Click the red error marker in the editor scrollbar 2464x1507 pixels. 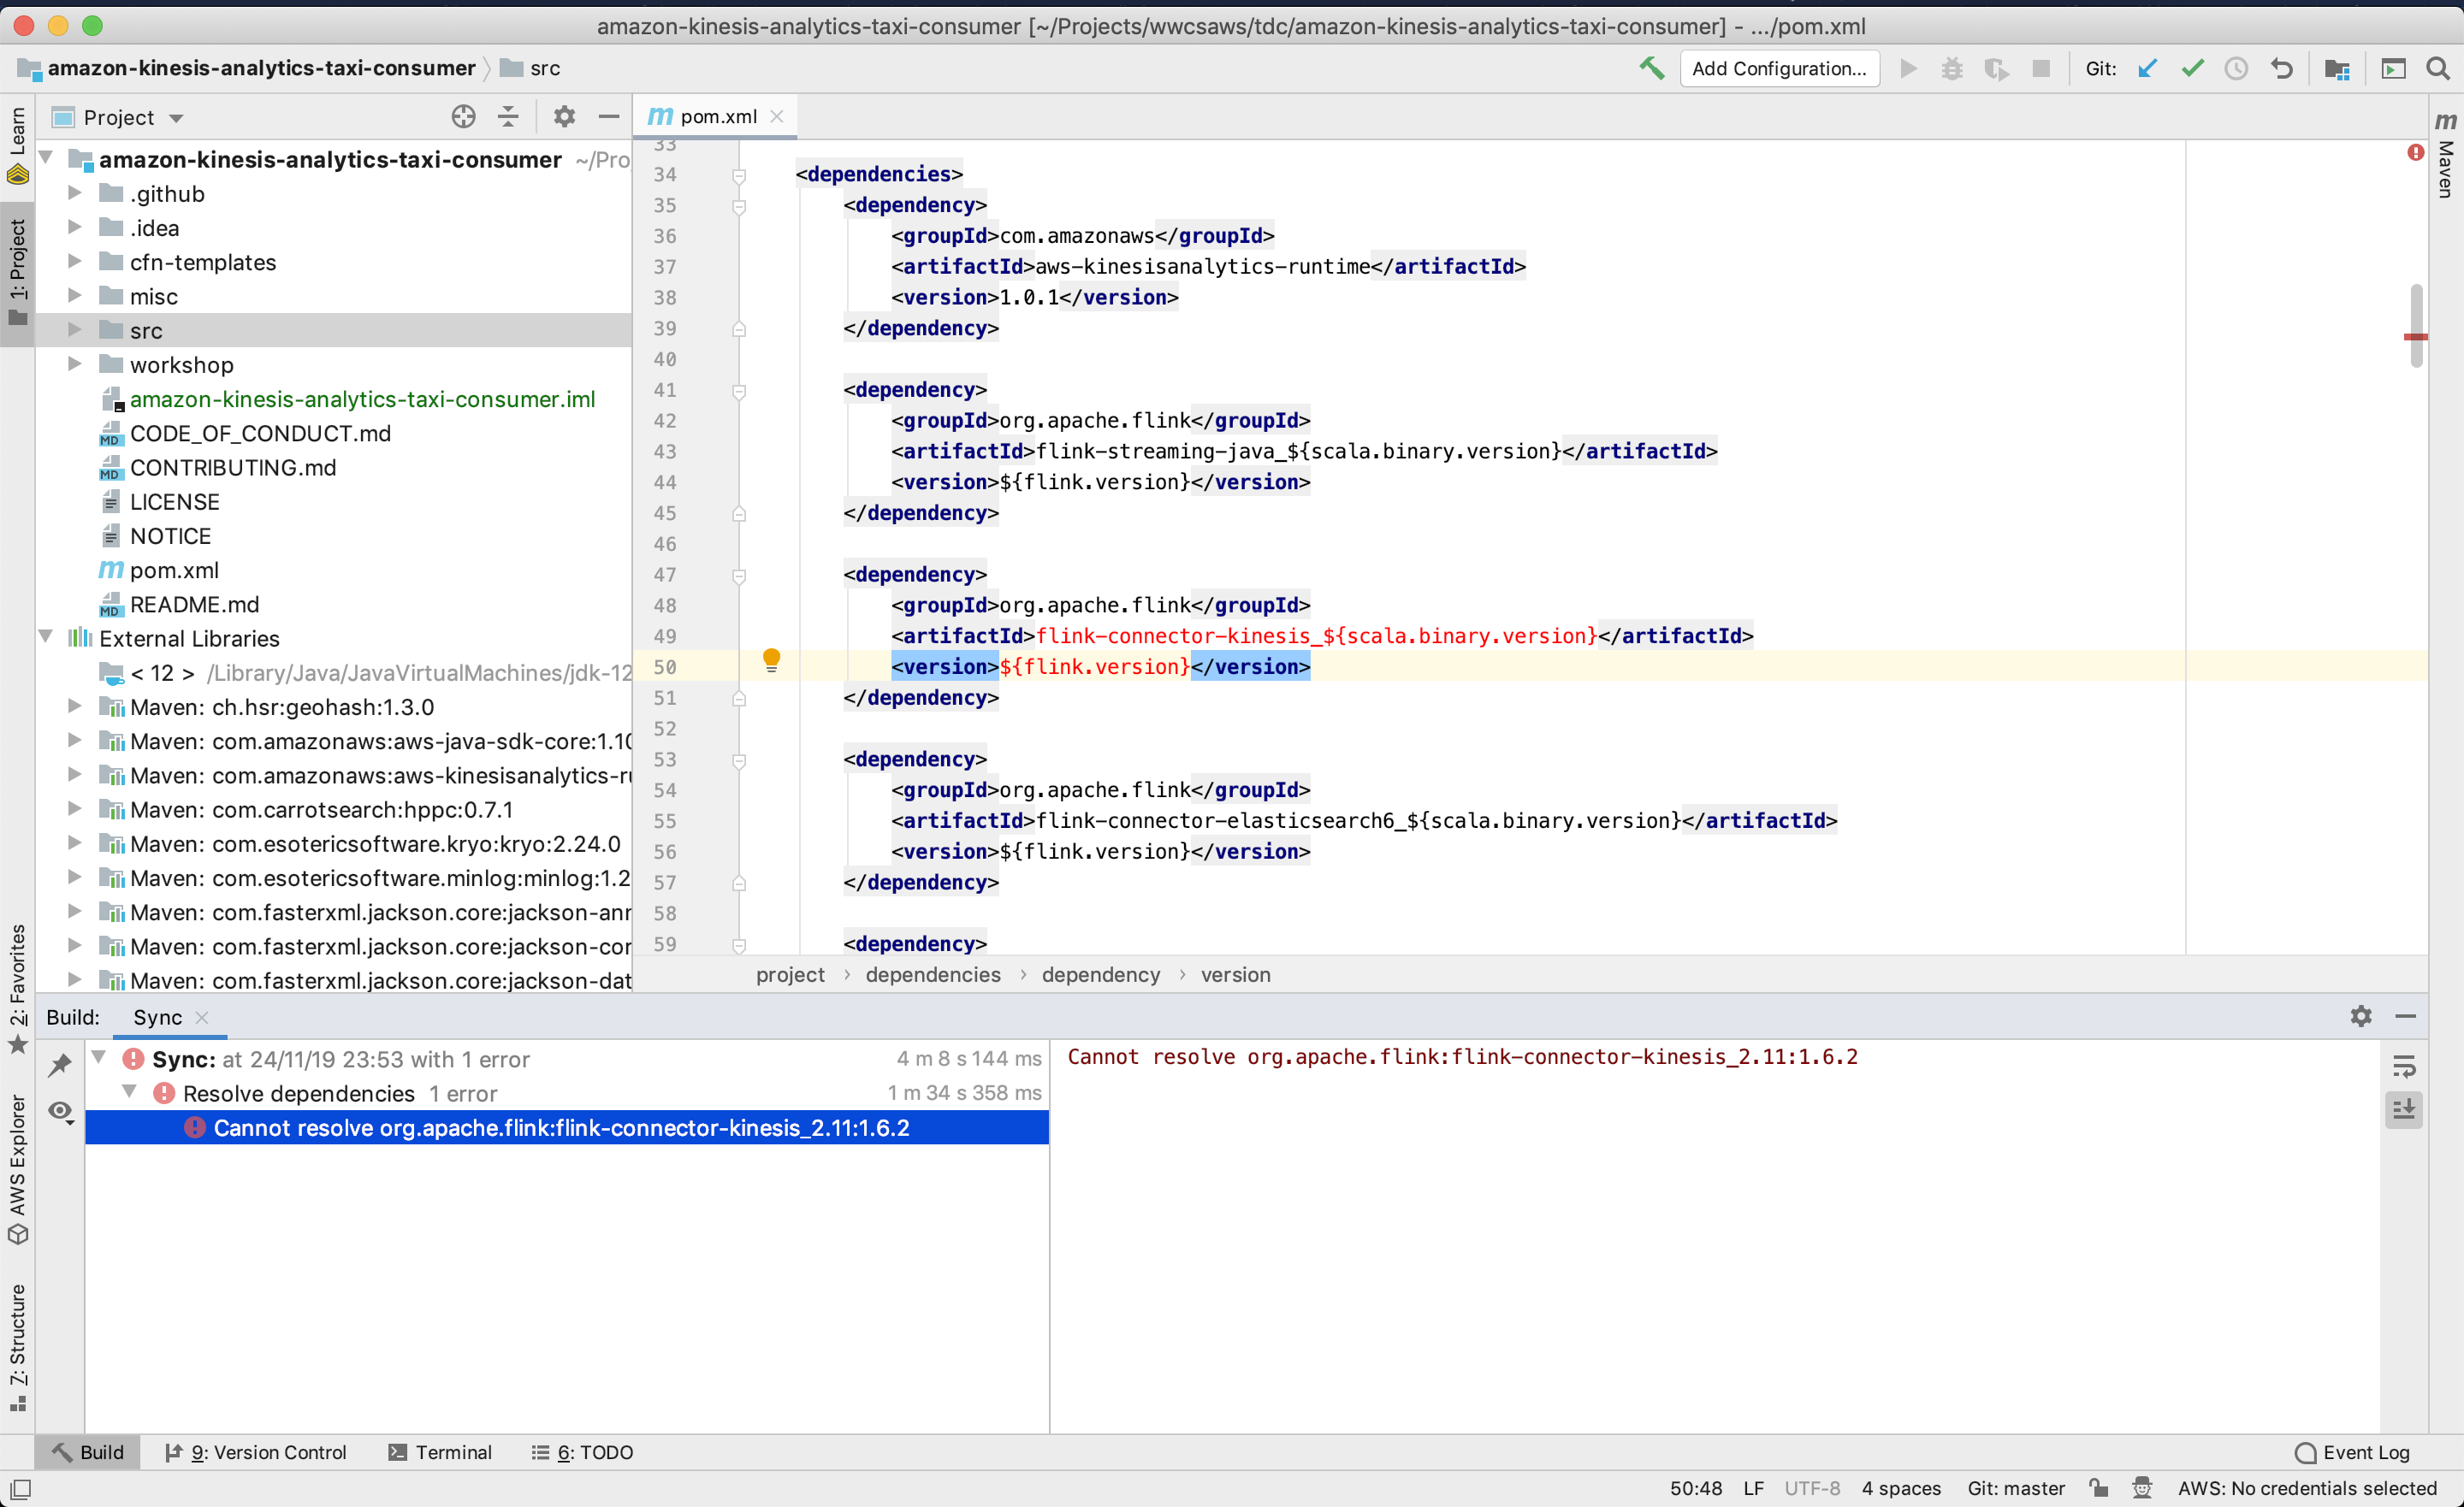click(x=2416, y=337)
